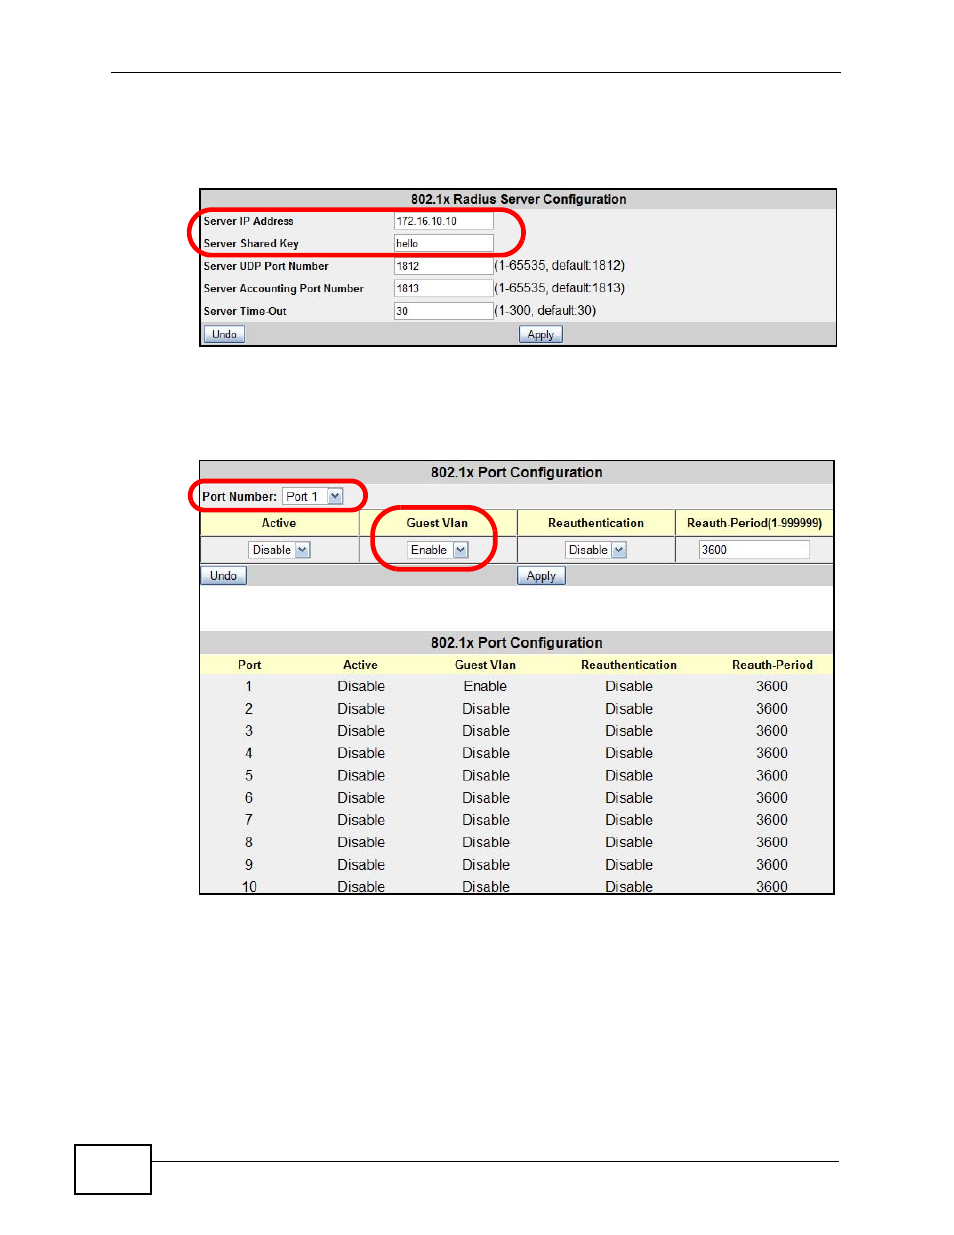Click the '802.1x Radius Server Configuration' title
Viewport: 954px width, 1235px height.
[518, 199]
